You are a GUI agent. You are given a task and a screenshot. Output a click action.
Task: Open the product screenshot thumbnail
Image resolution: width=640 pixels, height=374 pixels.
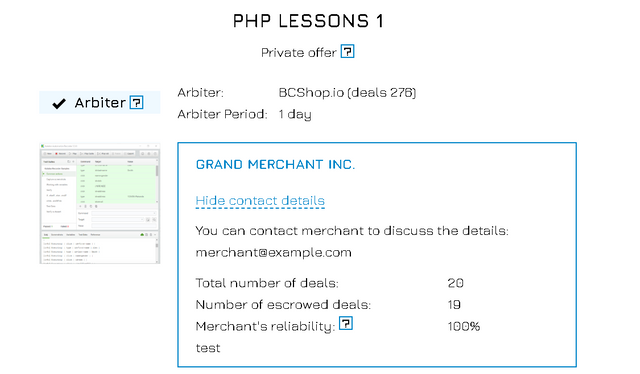100,203
